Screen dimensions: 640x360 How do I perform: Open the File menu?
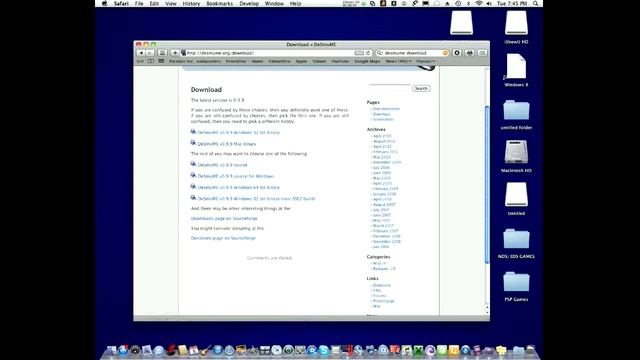139,3
